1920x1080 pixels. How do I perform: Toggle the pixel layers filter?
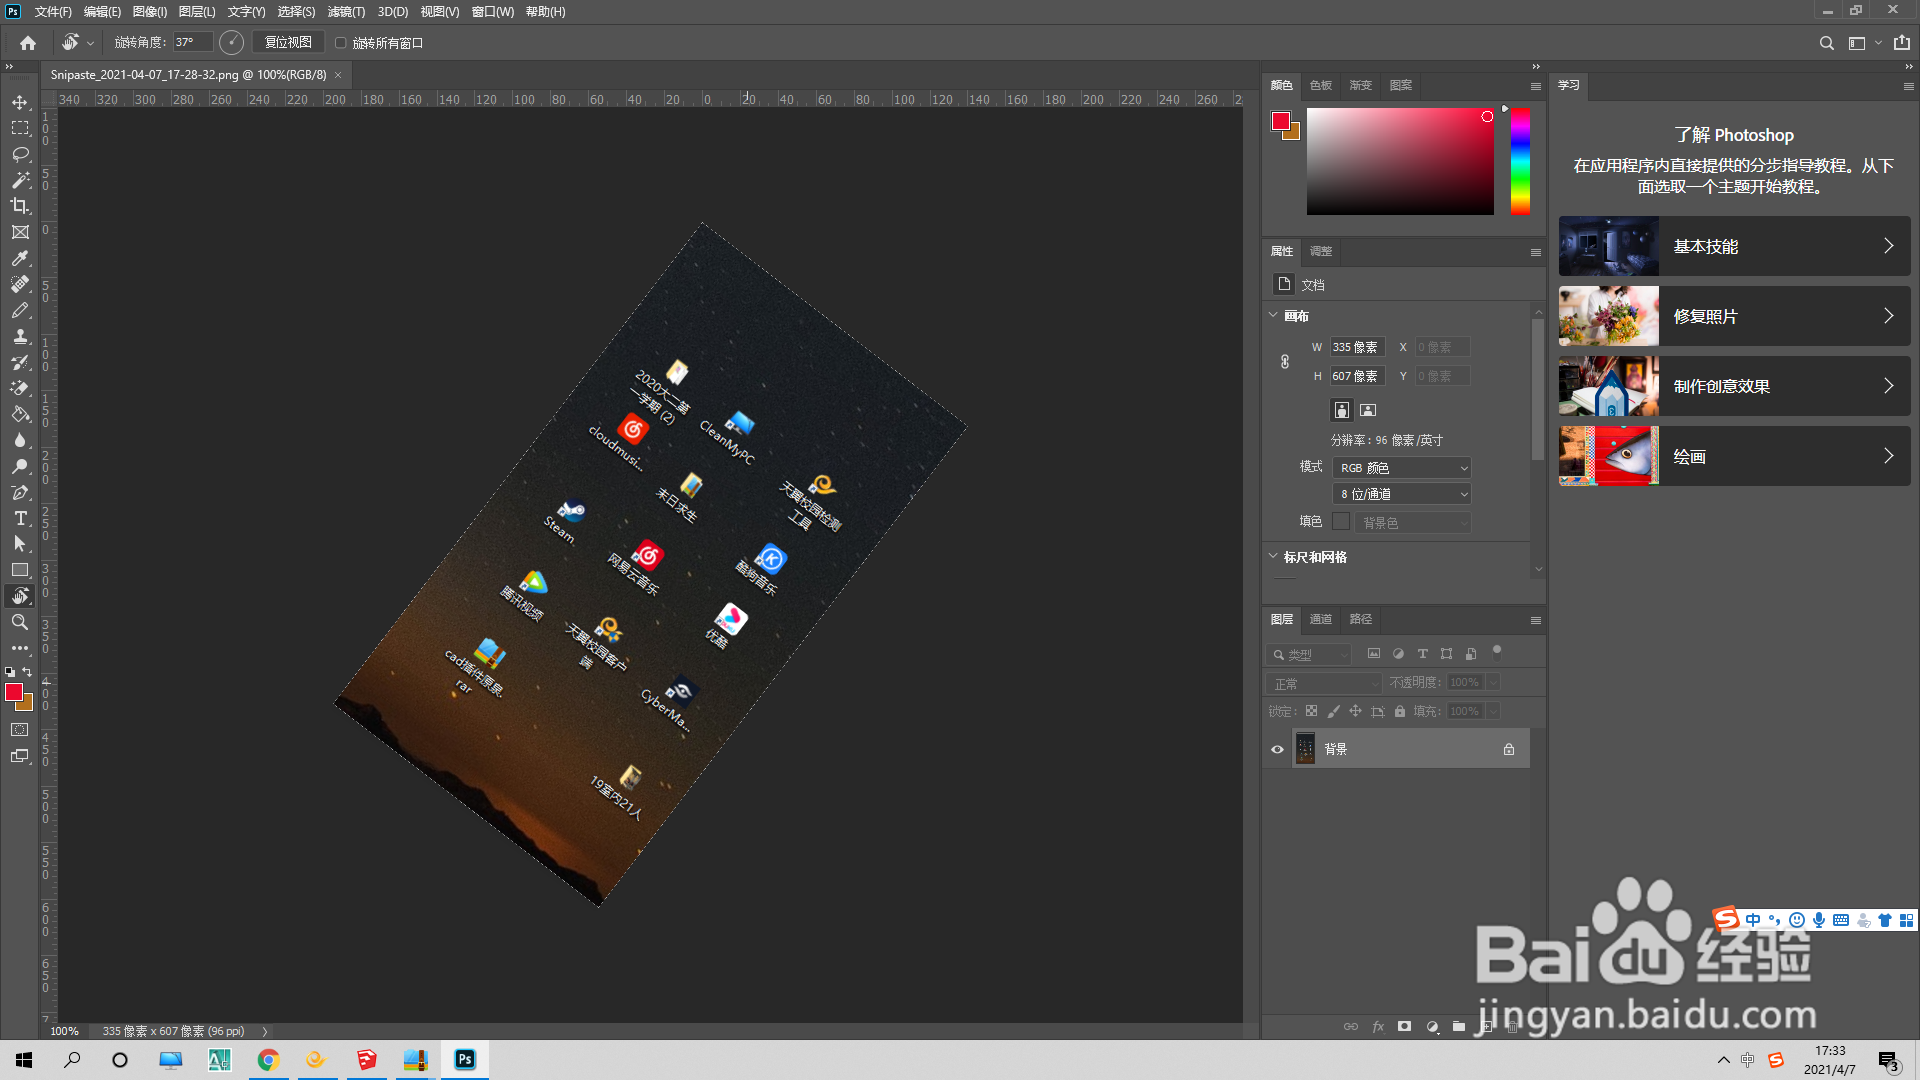pos(1374,654)
